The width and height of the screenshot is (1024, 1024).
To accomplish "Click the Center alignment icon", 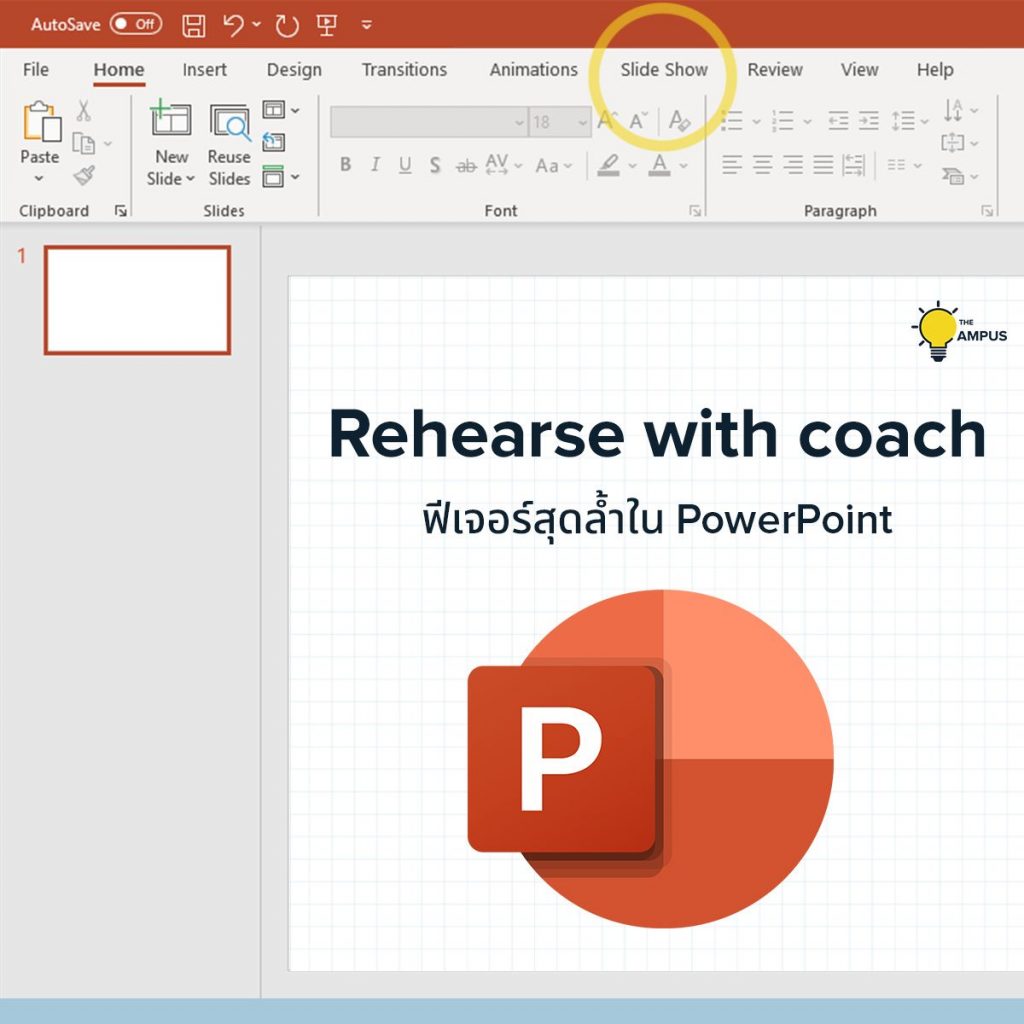I will coord(761,165).
